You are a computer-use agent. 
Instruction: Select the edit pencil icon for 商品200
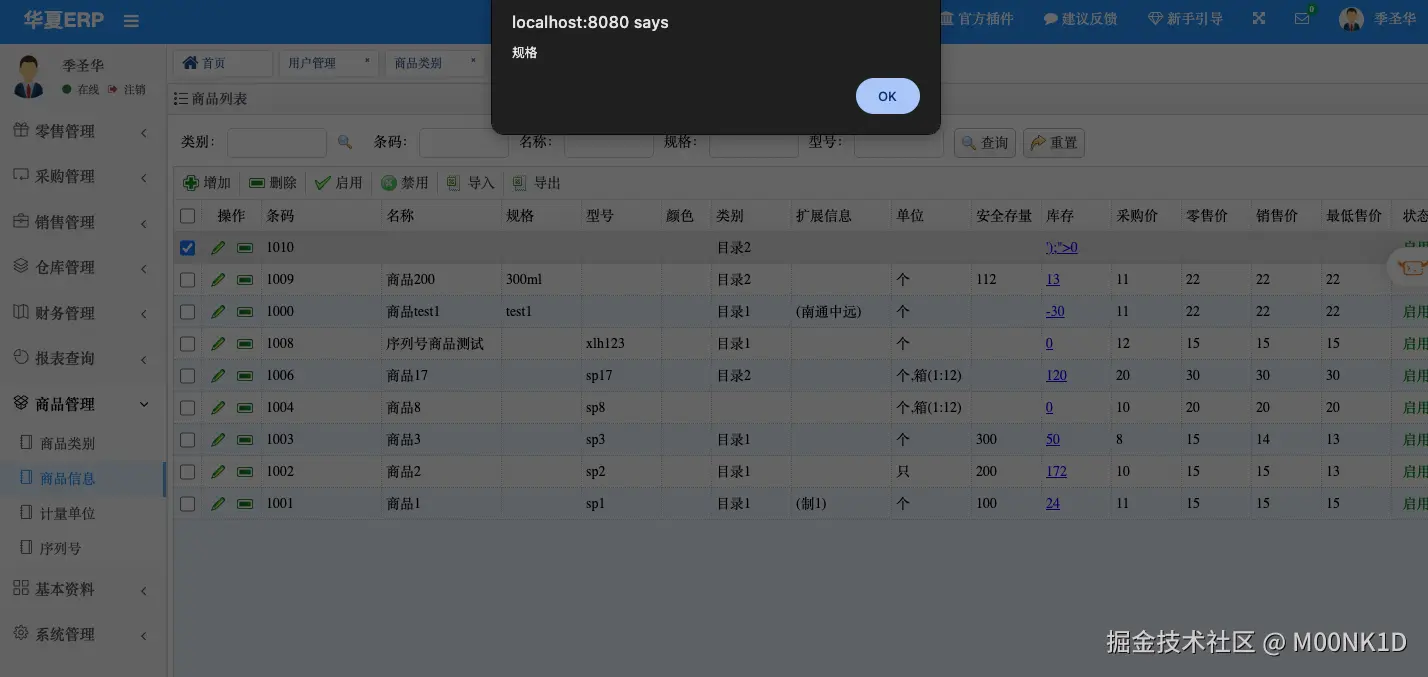coord(218,279)
